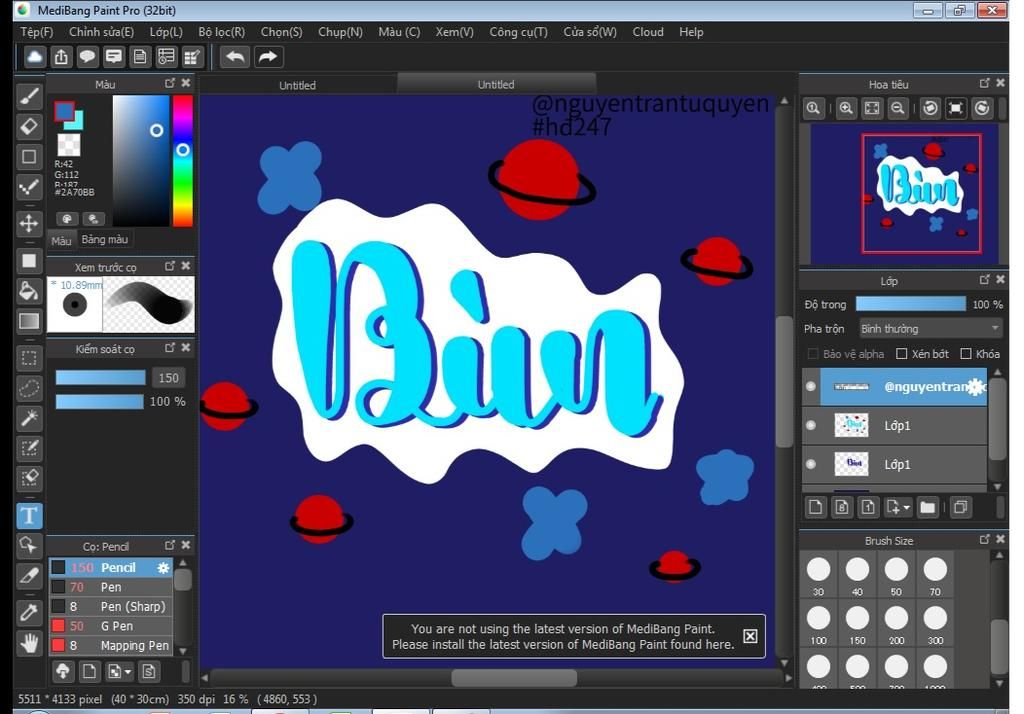Select the Lasso selection tool
The image size is (1024, 714).
pos(29,388)
